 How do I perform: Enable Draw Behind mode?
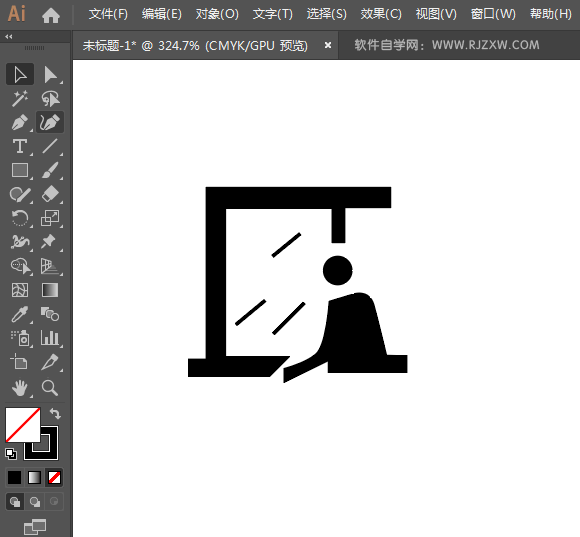35,502
